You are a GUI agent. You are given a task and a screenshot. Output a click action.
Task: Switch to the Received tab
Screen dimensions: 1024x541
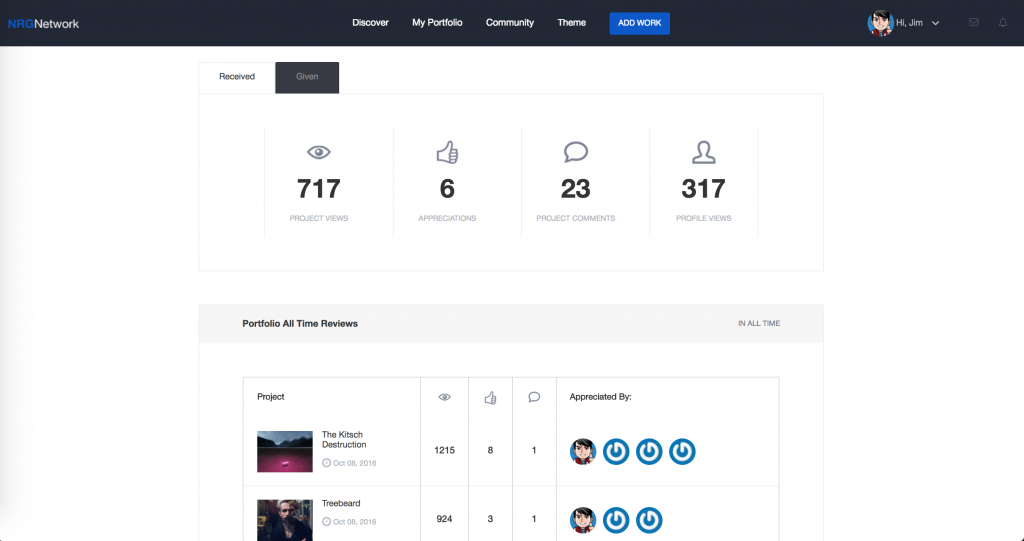tap(237, 77)
